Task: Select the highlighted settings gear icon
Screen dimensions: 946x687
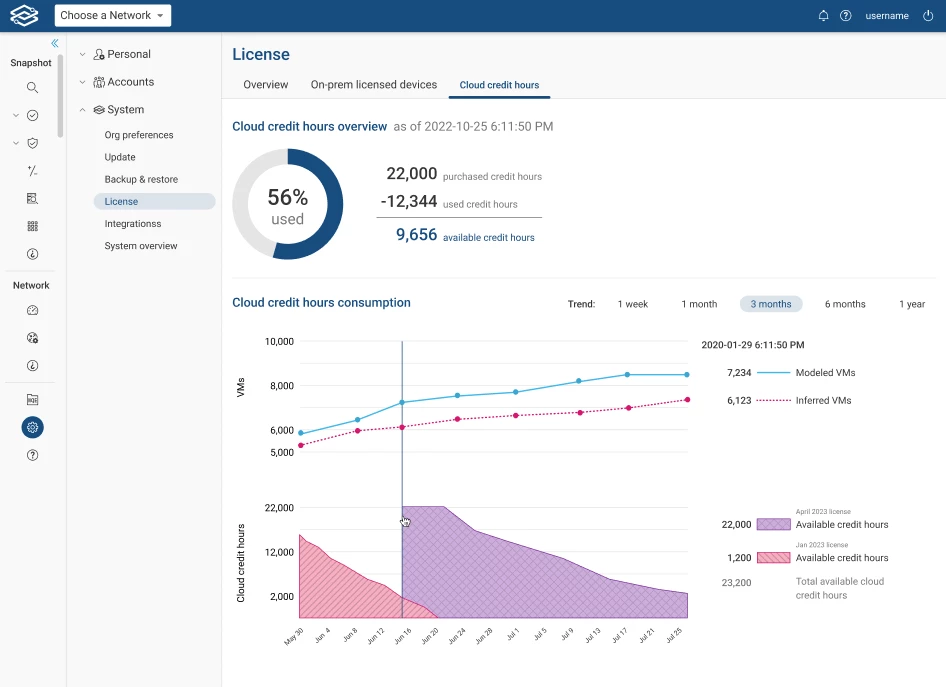Action: pos(33,427)
